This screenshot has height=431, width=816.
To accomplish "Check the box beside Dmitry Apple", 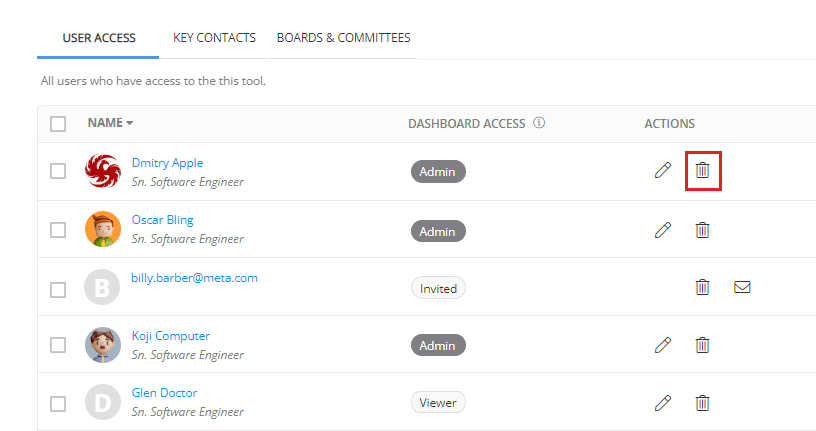I will click(x=58, y=171).
